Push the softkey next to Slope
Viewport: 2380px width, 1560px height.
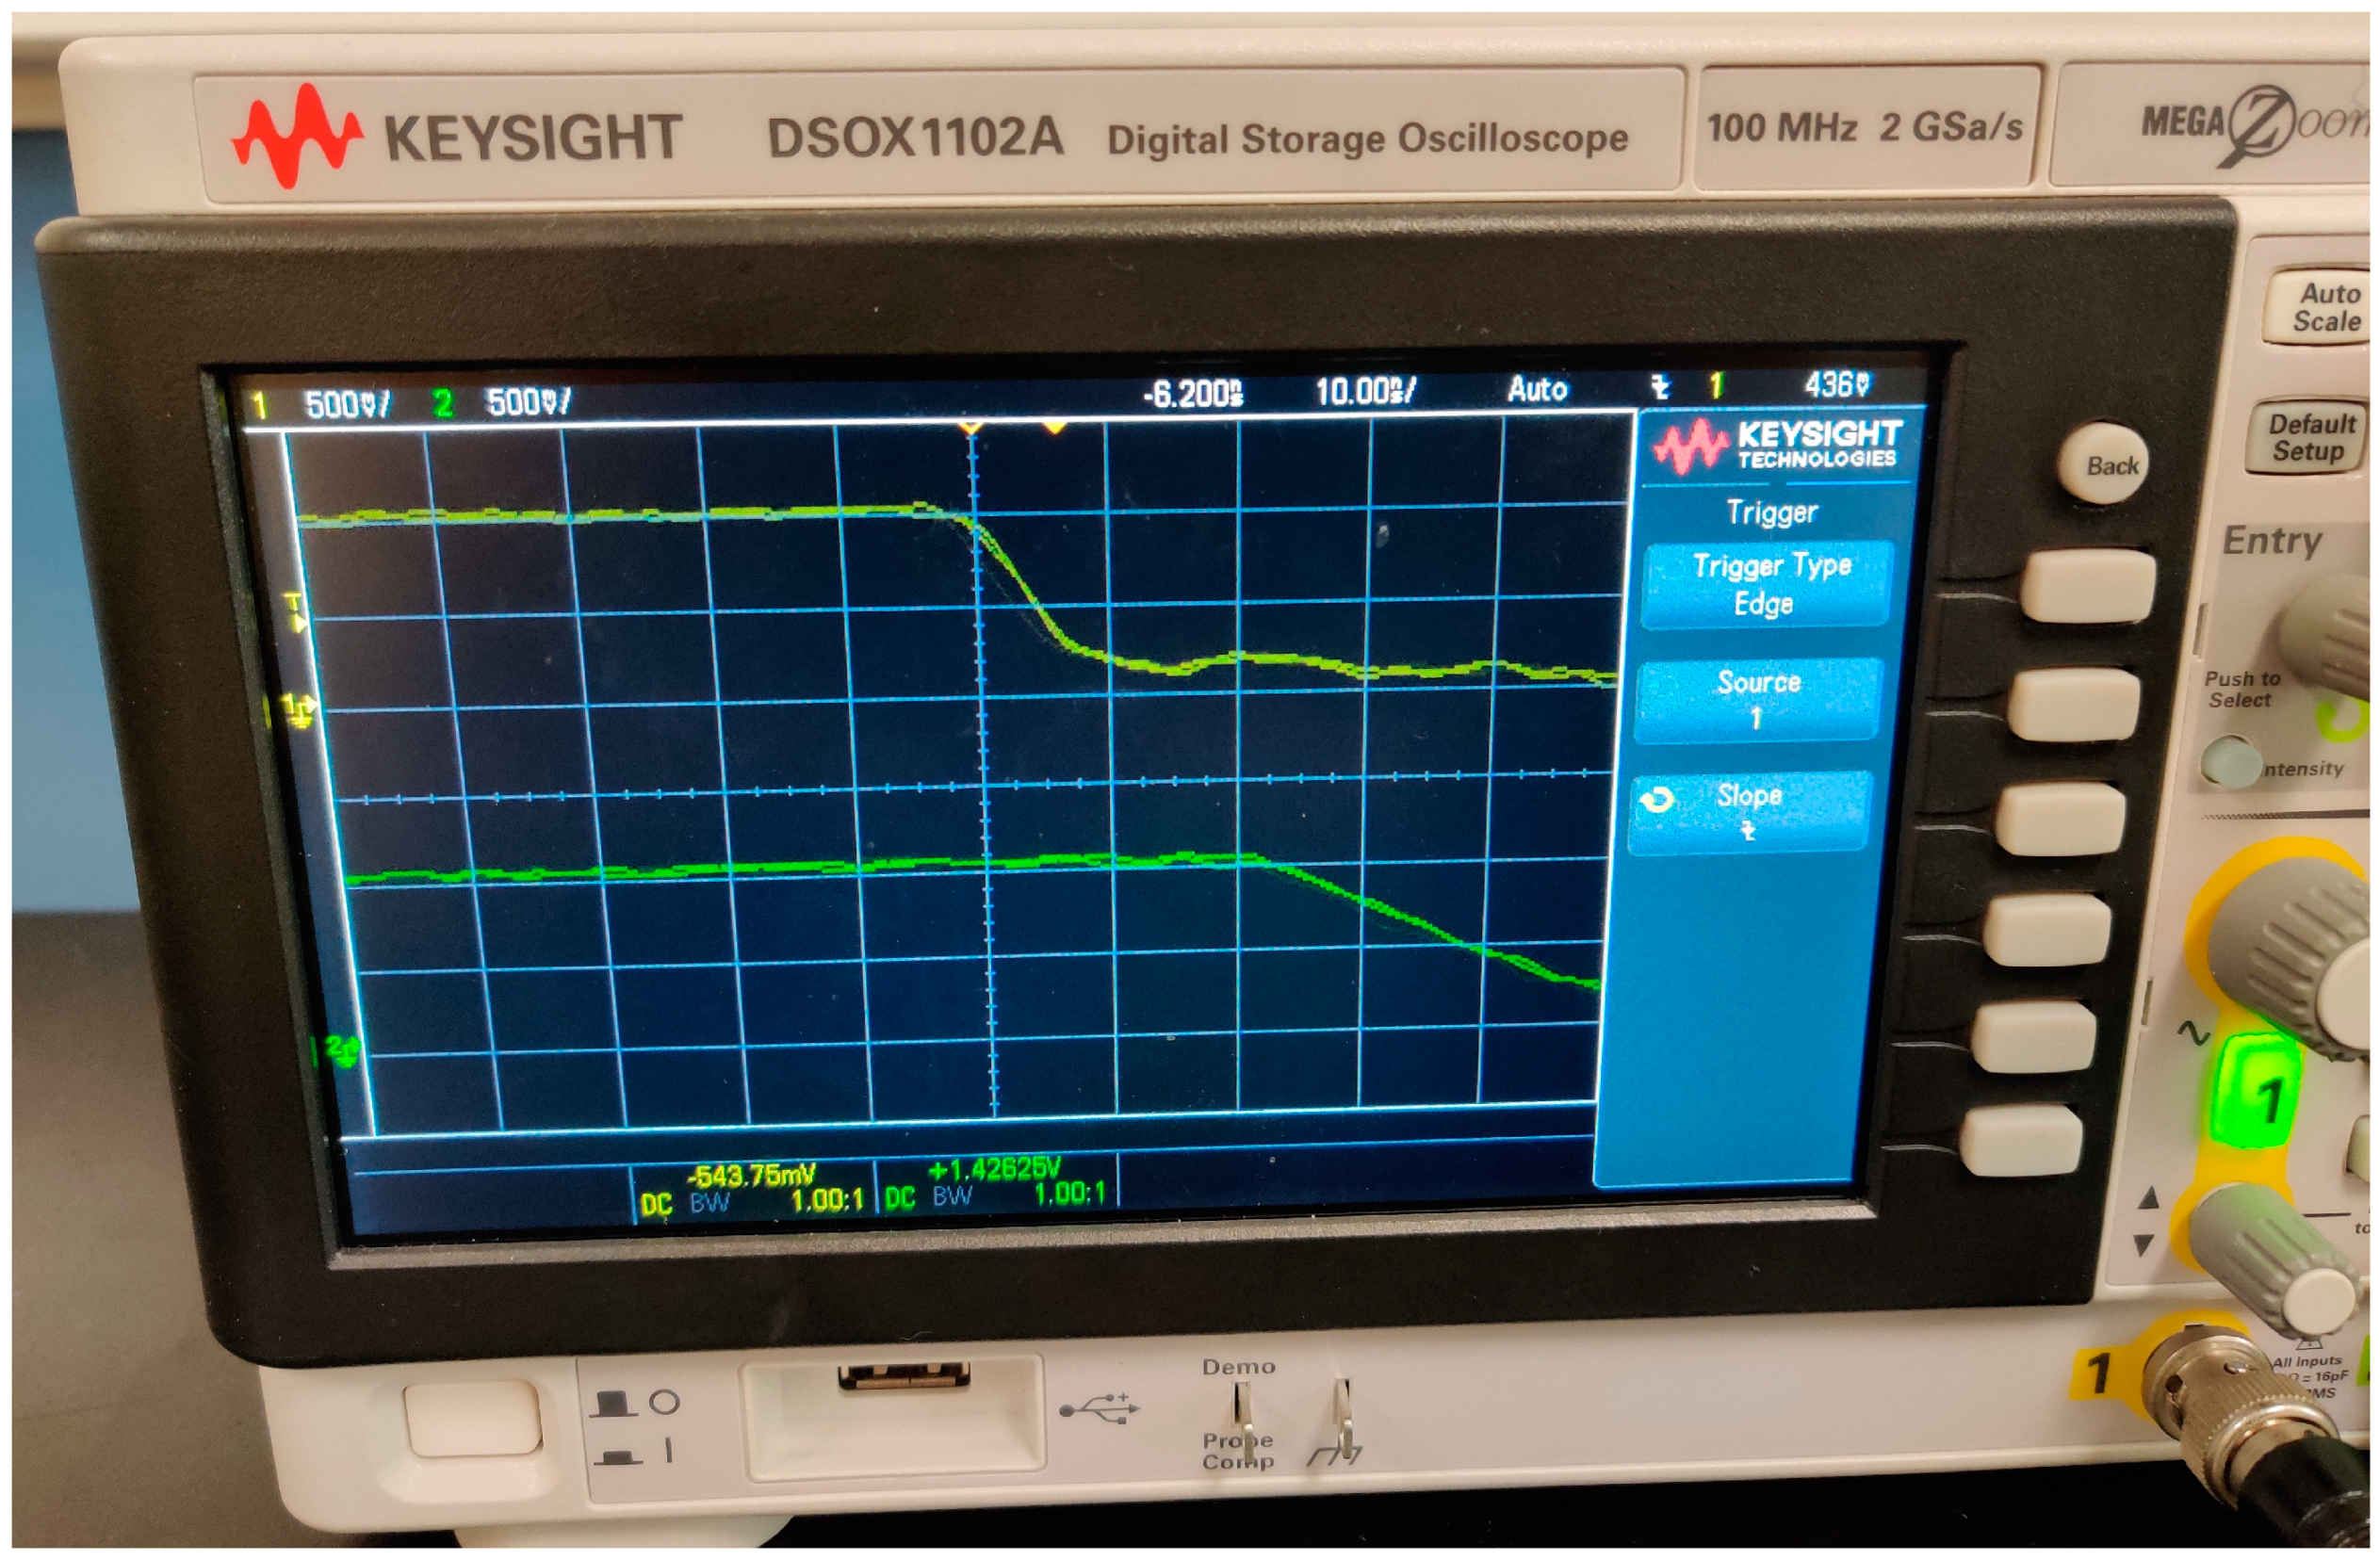pyautogui.click(x=2062, y=818)
